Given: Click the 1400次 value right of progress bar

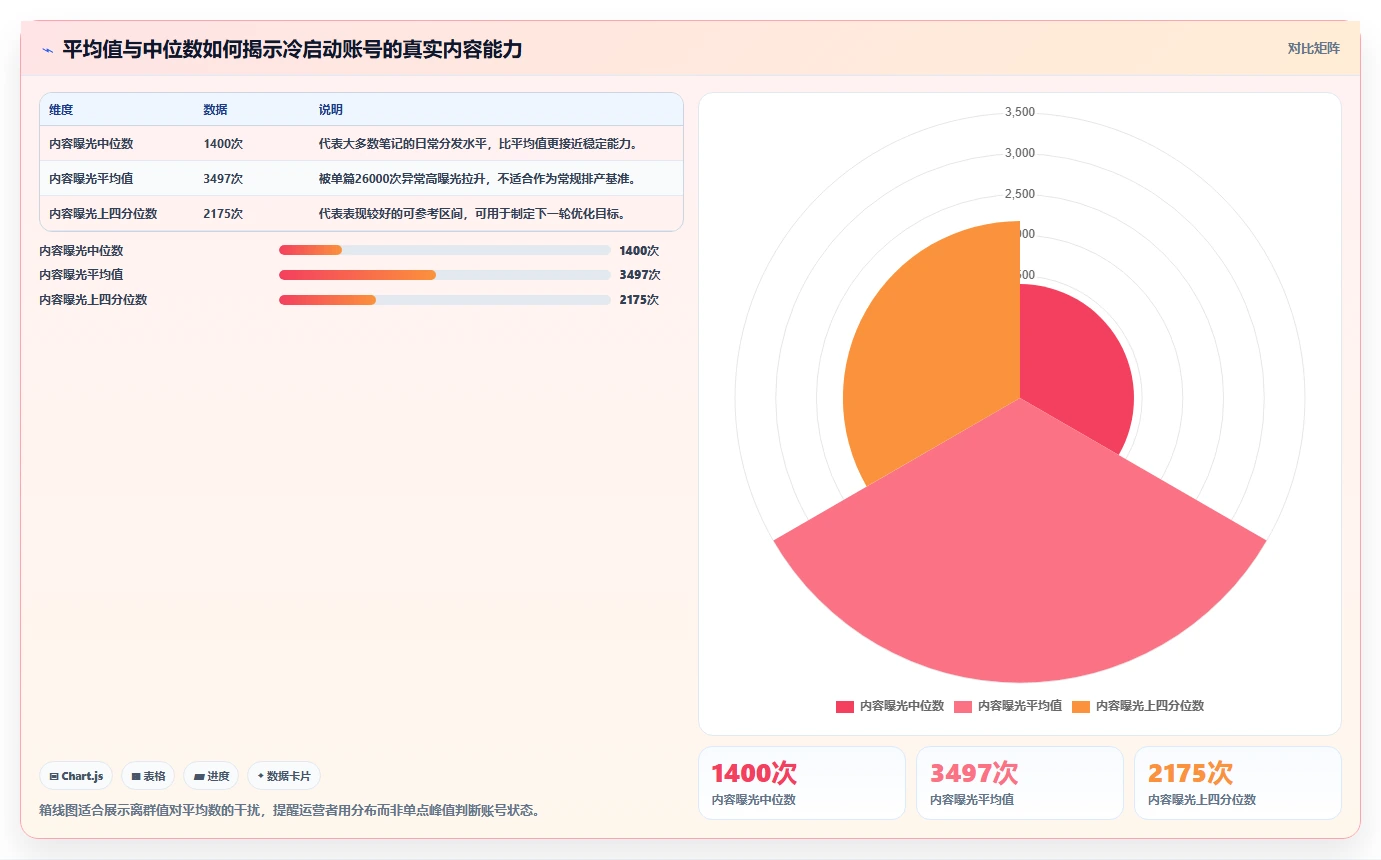Looking at the screenshot, I should coord(639,251).
